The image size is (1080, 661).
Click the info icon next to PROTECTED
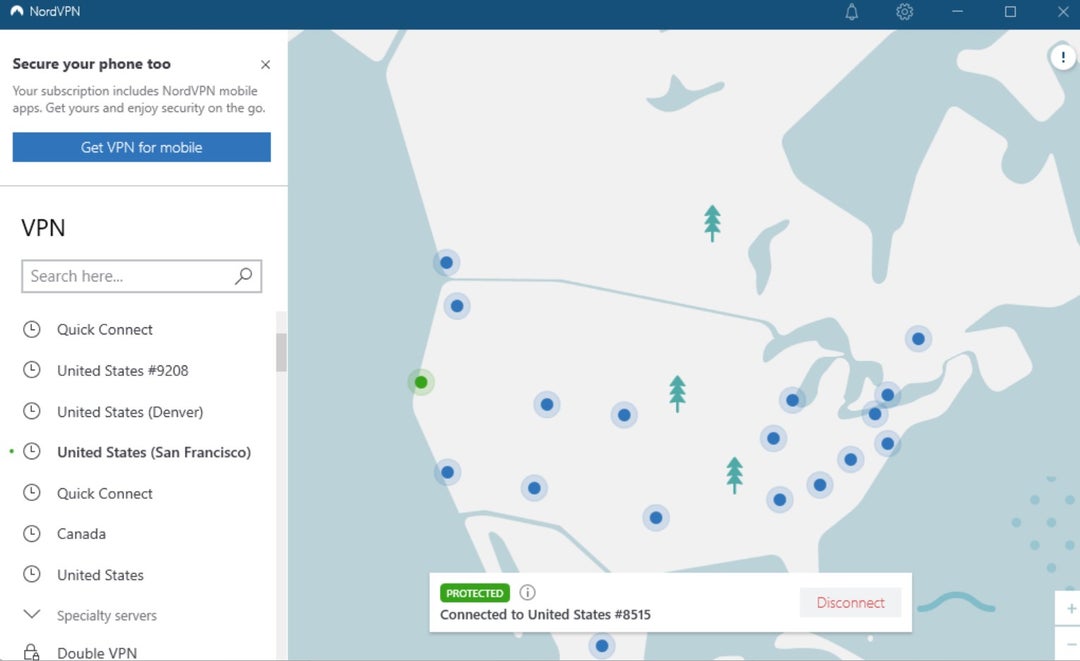click(527, 592)
